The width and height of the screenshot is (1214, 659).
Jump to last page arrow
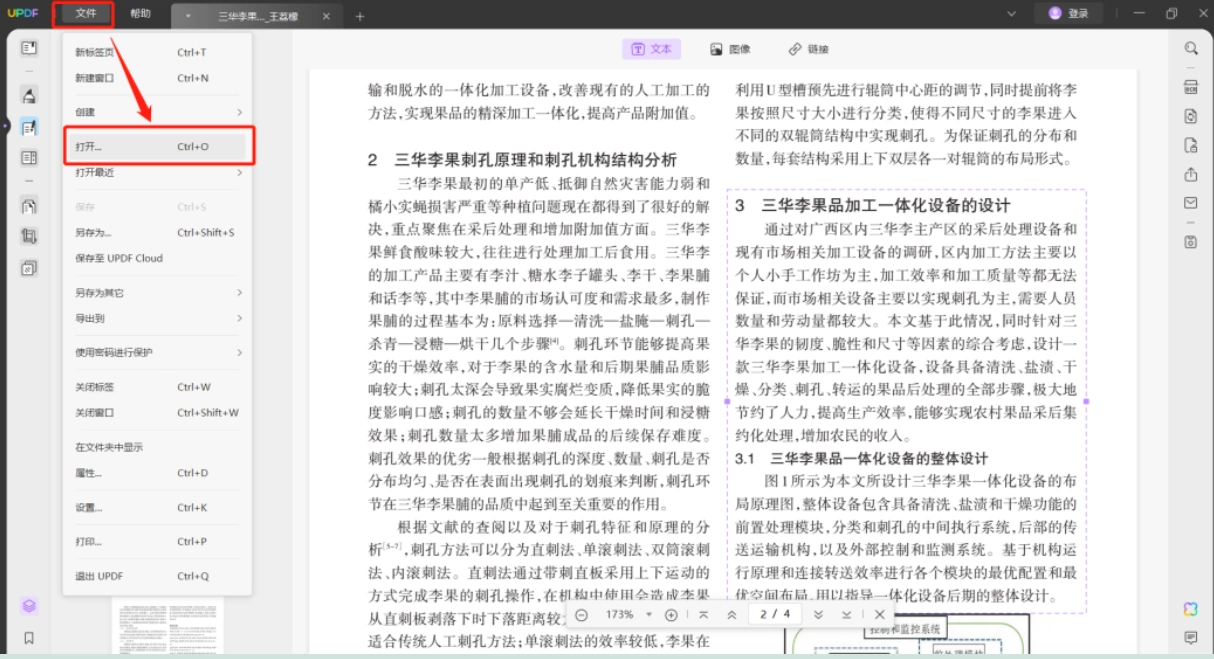click(847, 614)
